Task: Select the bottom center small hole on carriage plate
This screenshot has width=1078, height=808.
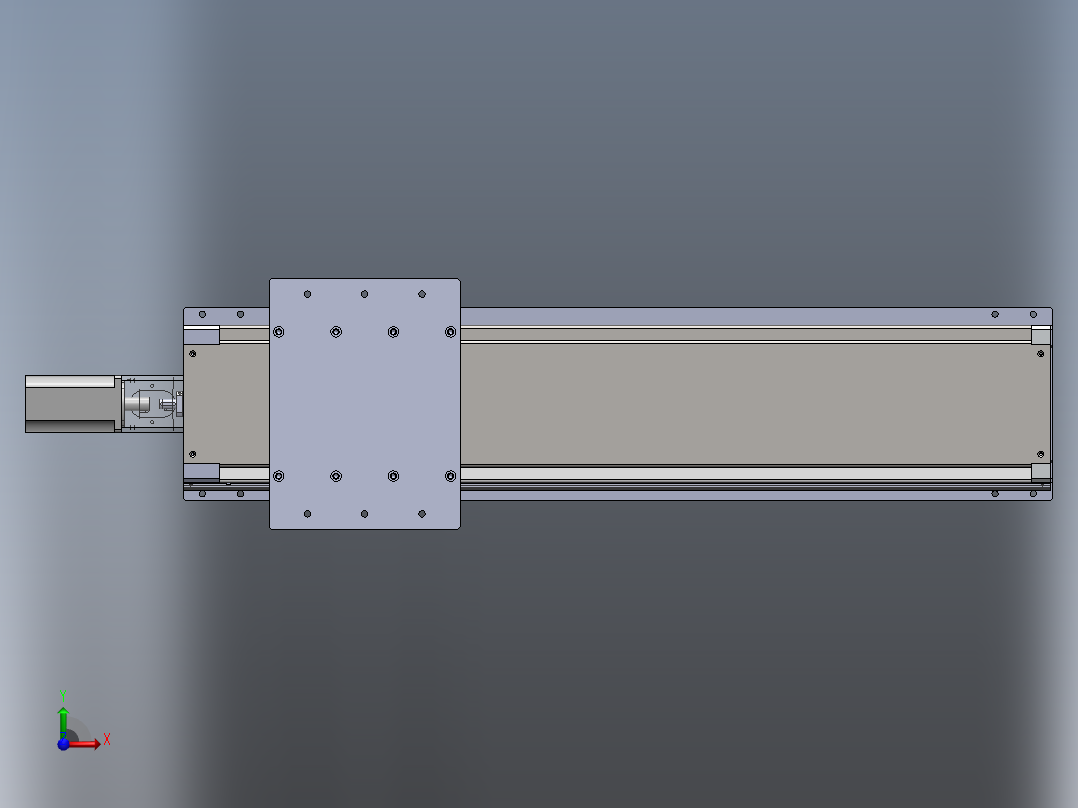Action: click(364, 514)
